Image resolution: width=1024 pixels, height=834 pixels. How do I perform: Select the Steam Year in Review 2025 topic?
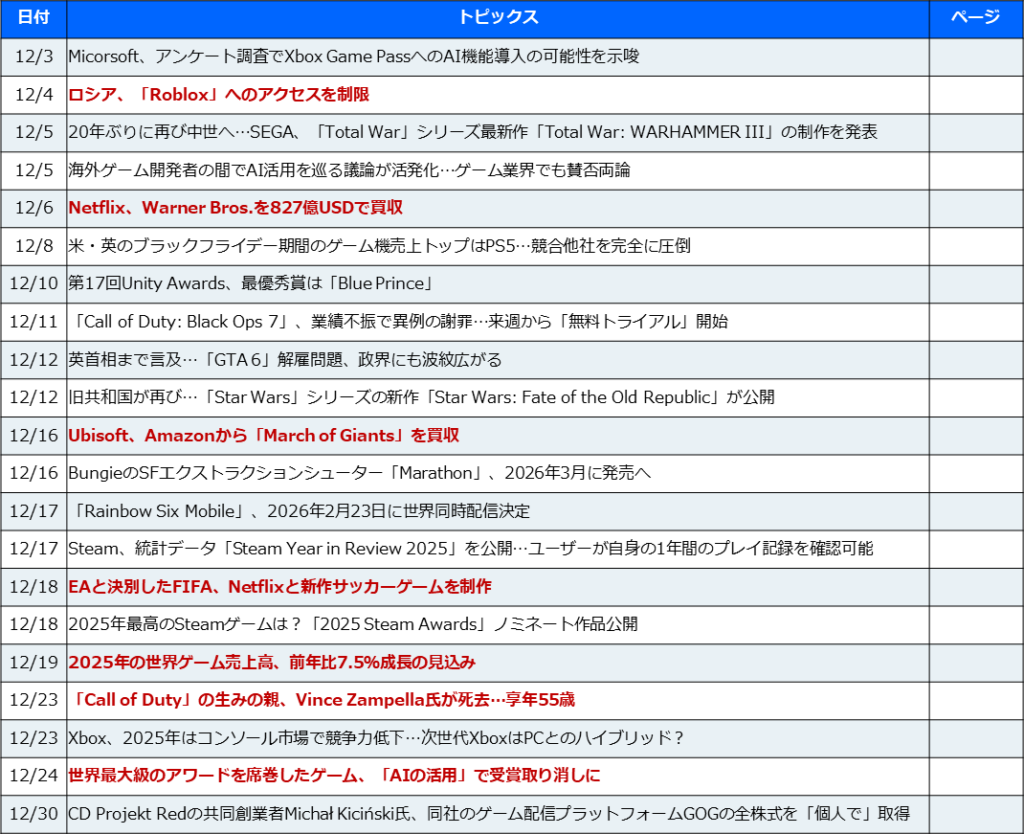click(470, 548)
